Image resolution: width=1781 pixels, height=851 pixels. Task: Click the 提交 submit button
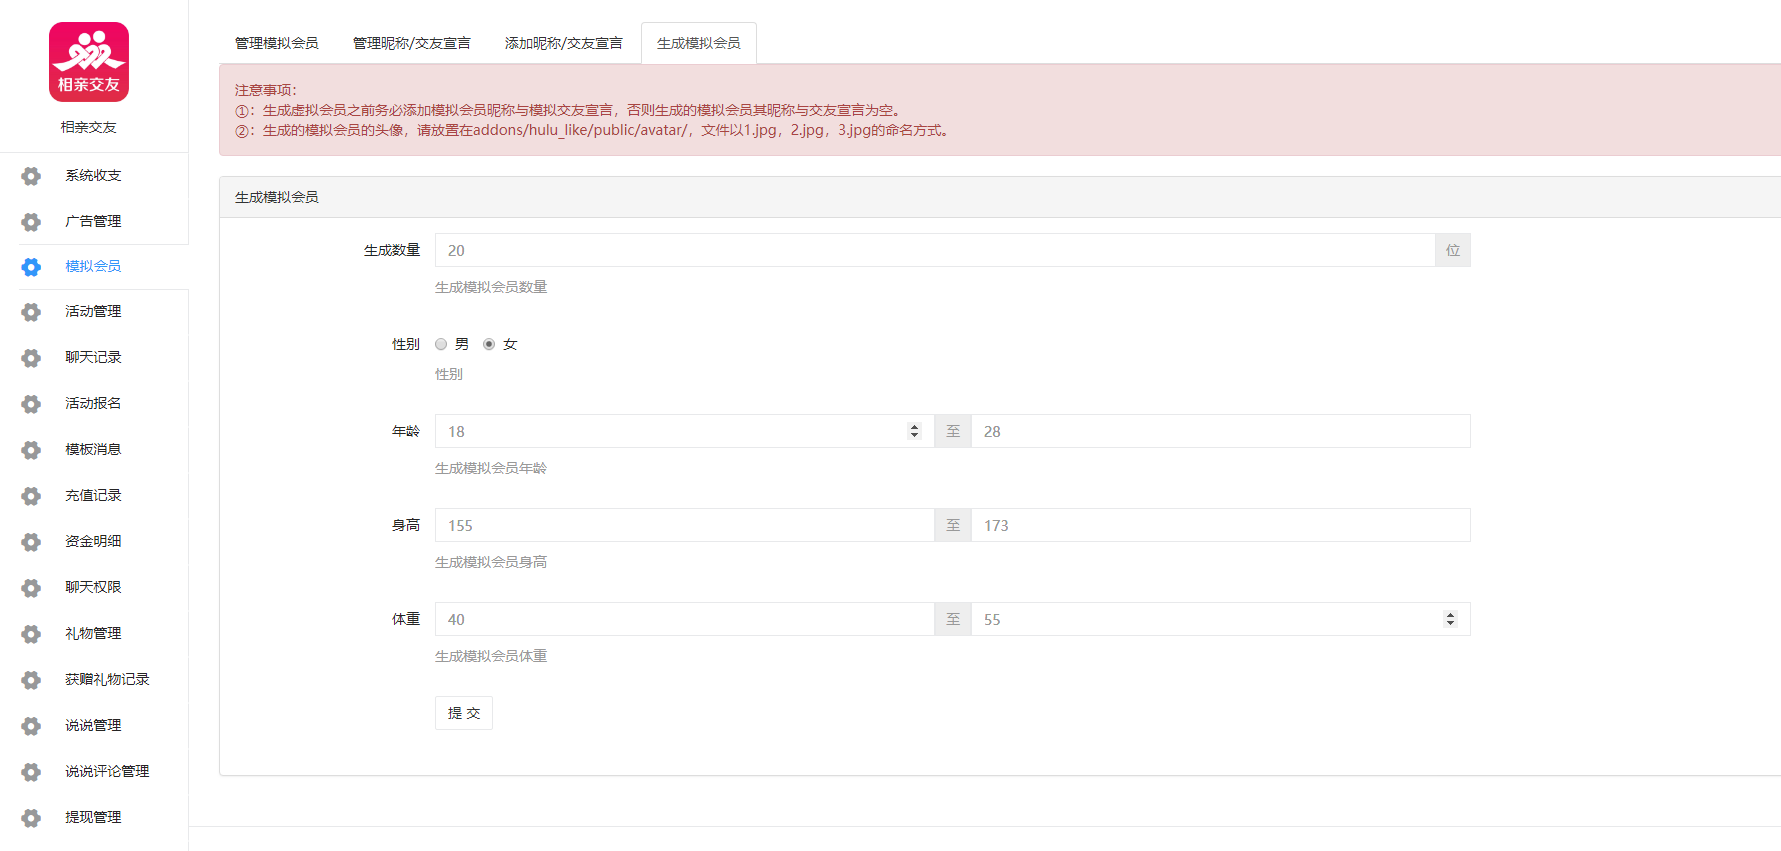(464, 713)
